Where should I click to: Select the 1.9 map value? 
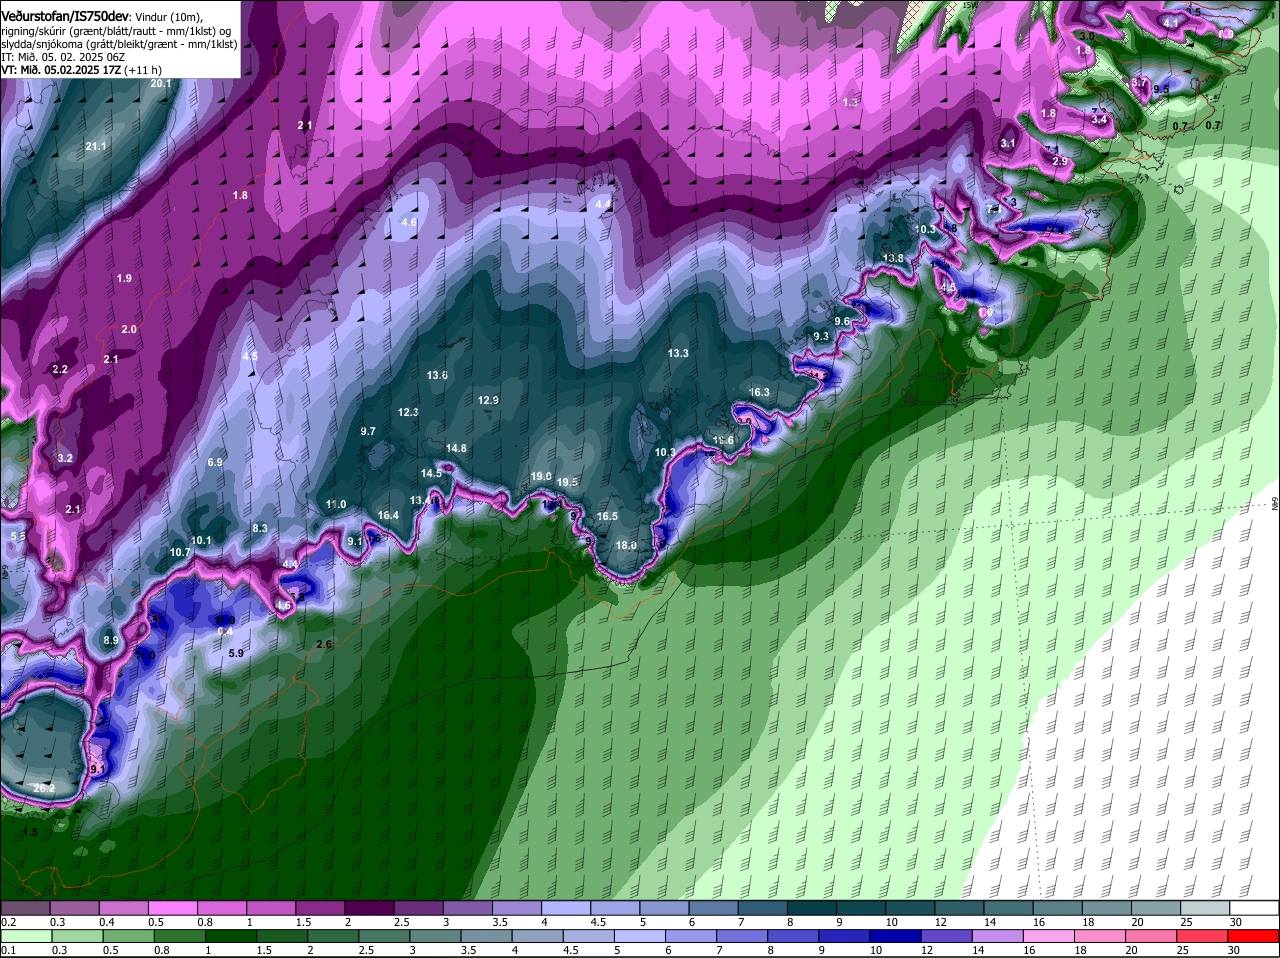pos(124,278)
